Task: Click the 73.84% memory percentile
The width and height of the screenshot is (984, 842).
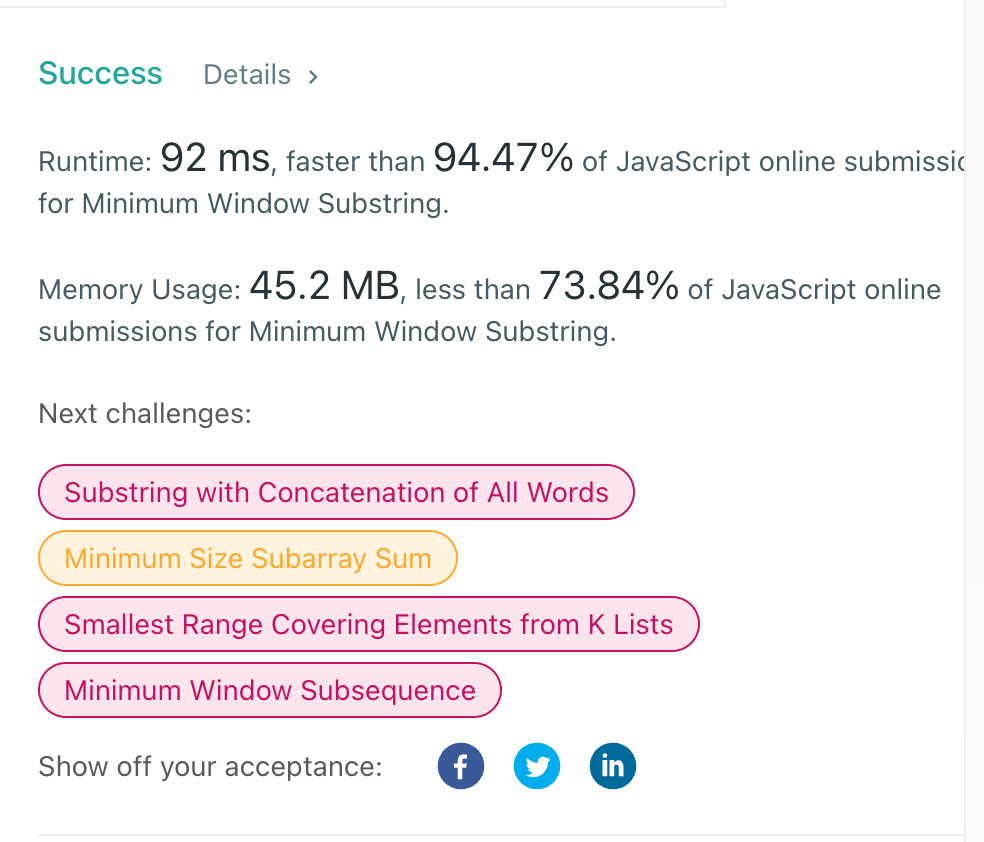Action: click(609, 288)
